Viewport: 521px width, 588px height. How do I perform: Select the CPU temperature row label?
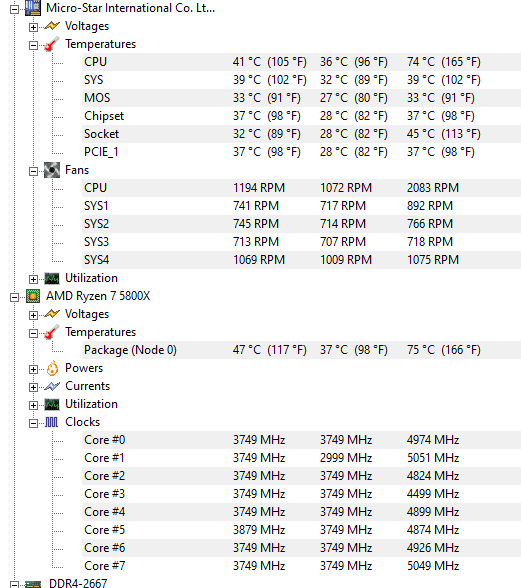click(x=95, y=62)
